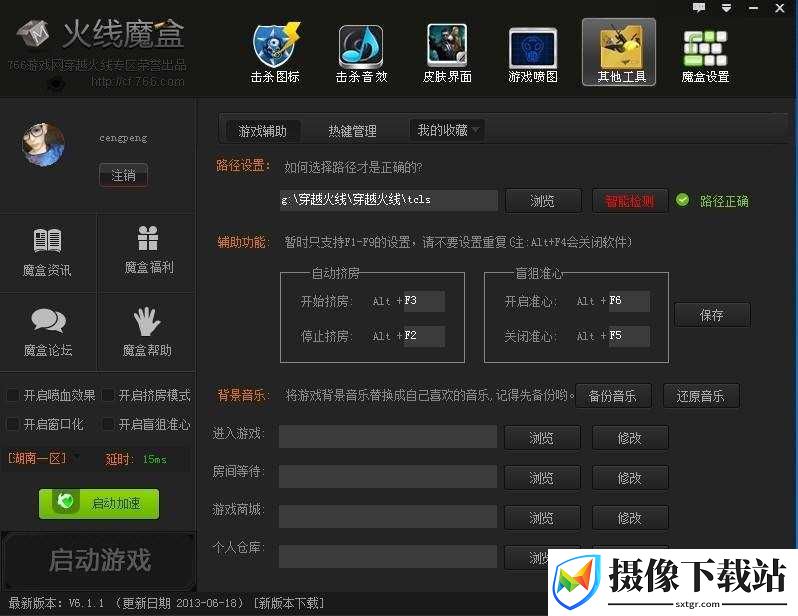
Task: Open the 皮肤界面 skin interface section
Action: 447,53
